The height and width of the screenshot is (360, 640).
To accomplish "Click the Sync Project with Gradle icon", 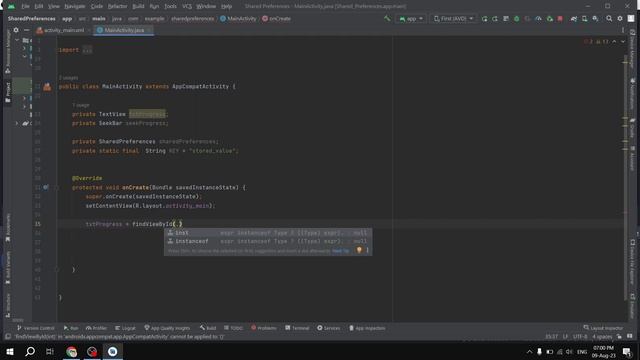I will pos(573,19).
